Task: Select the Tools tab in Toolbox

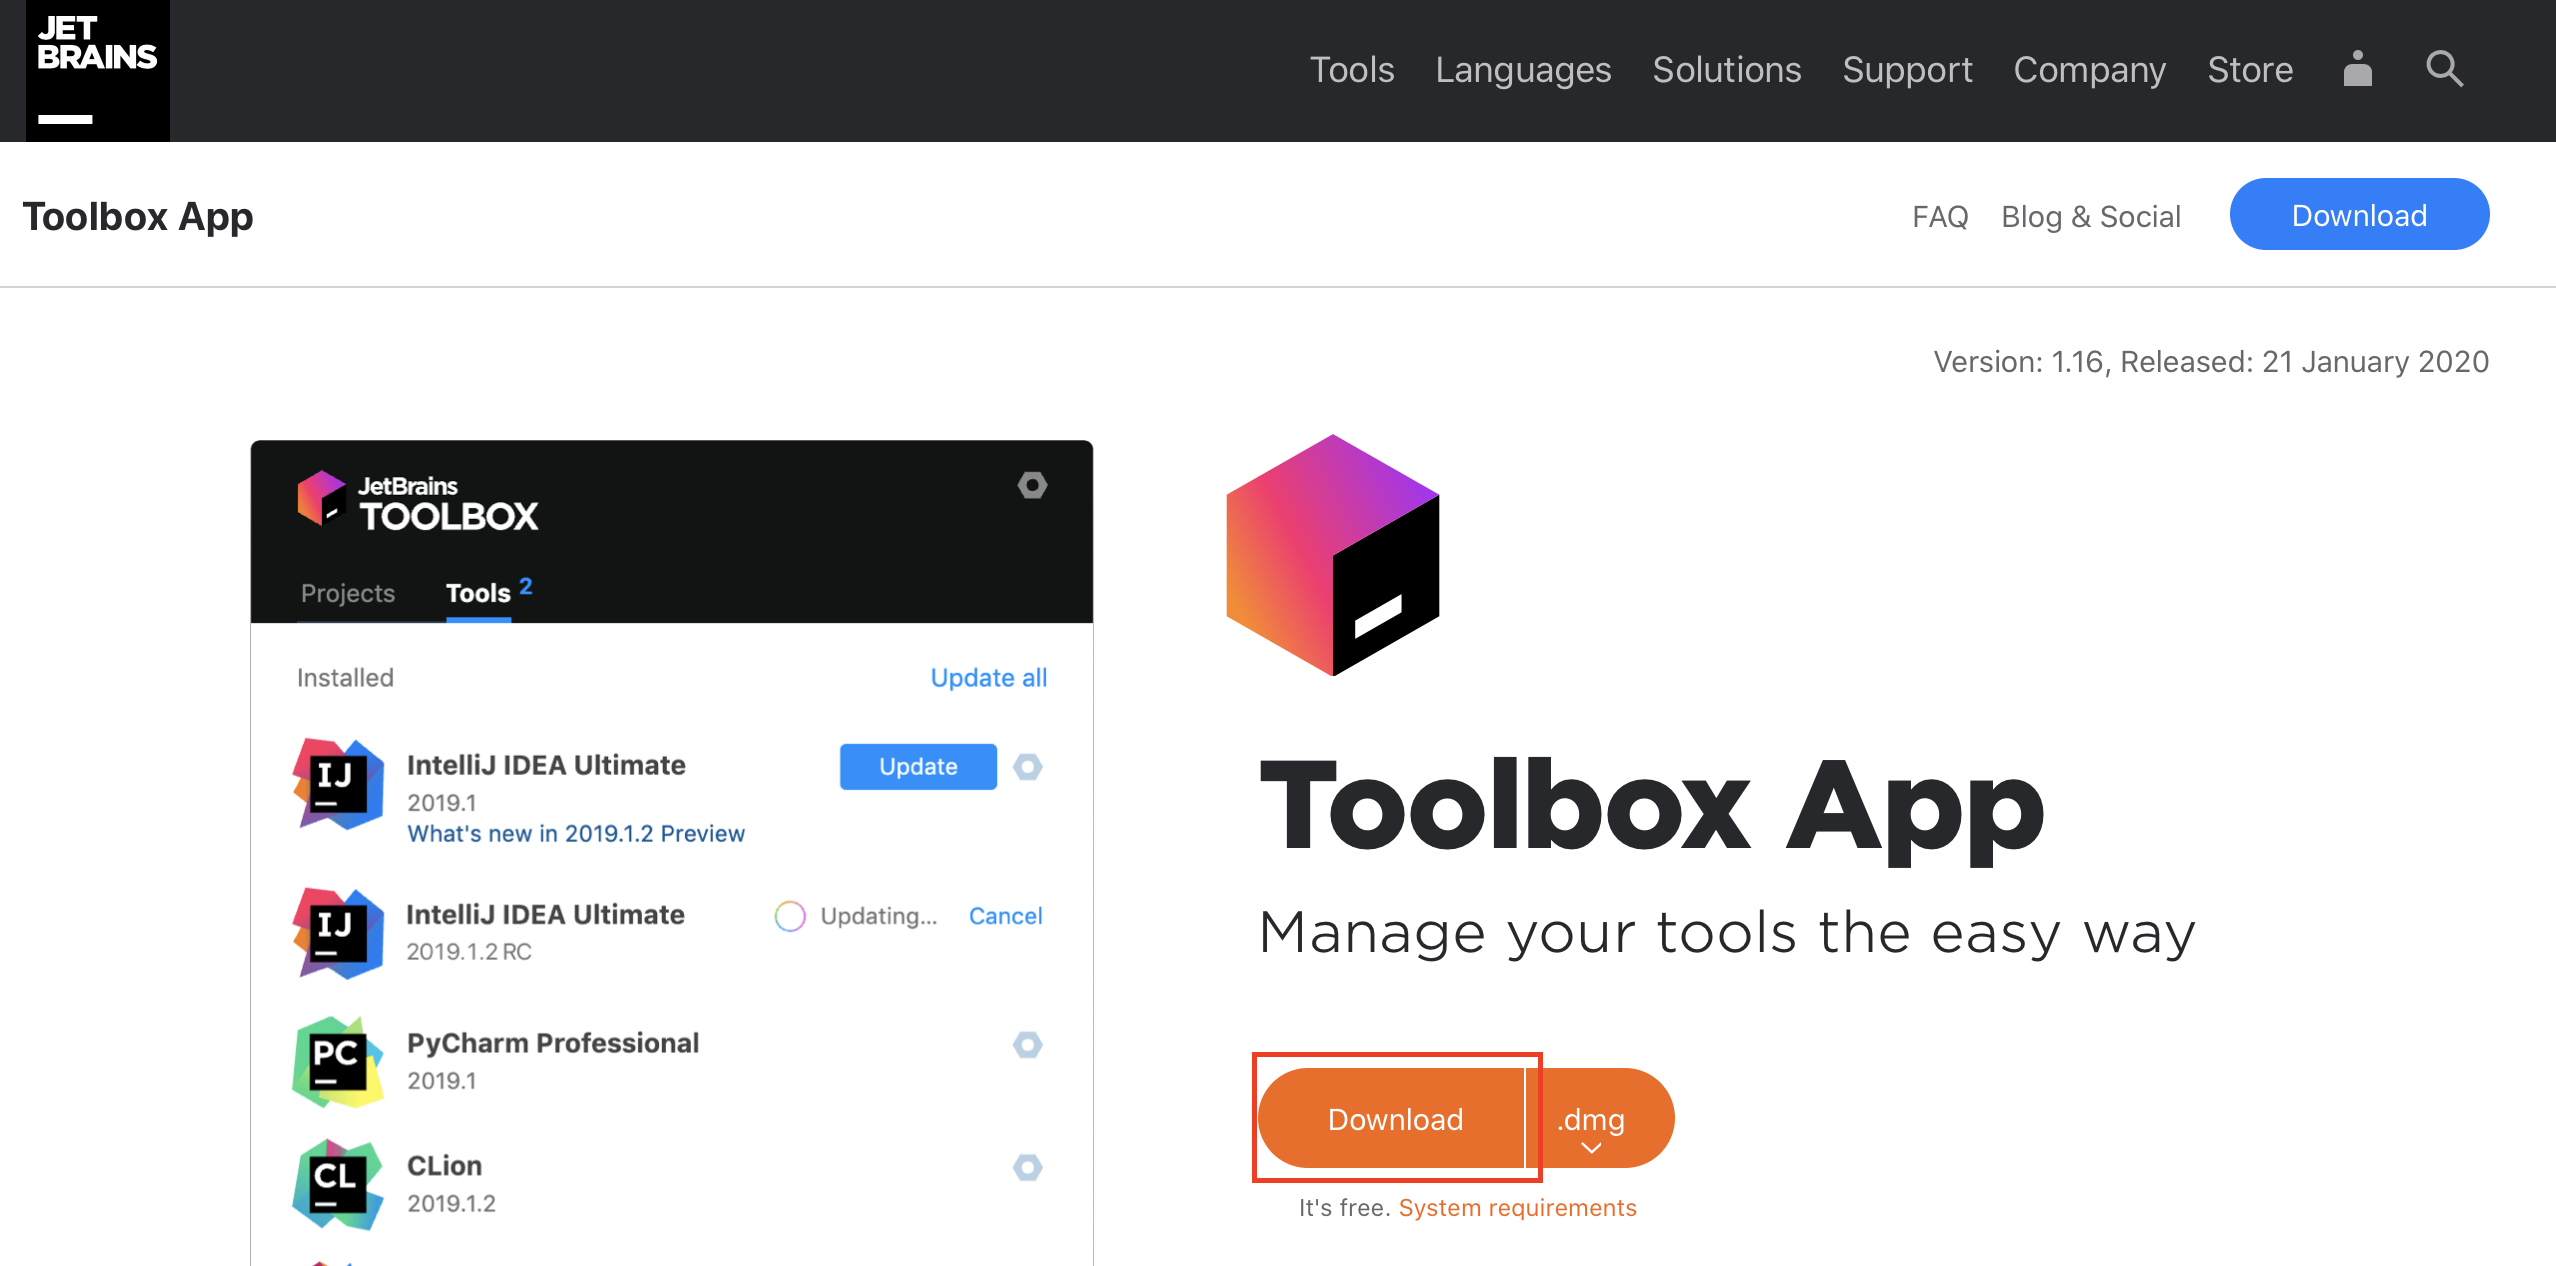Action: tap(478, 593)
